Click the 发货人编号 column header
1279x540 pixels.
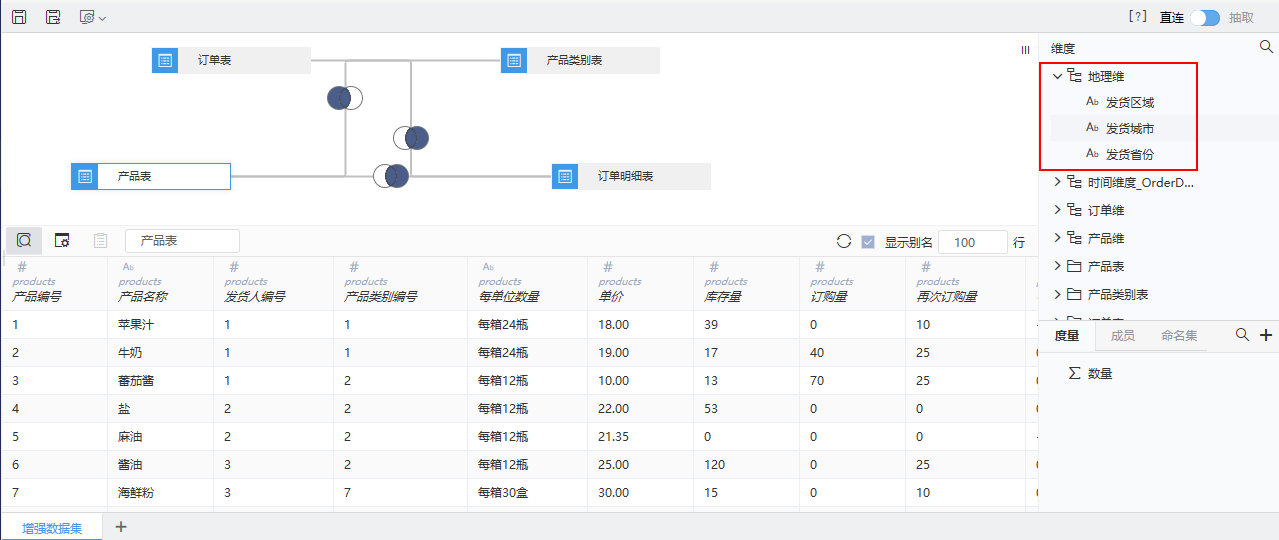[255, 297]
